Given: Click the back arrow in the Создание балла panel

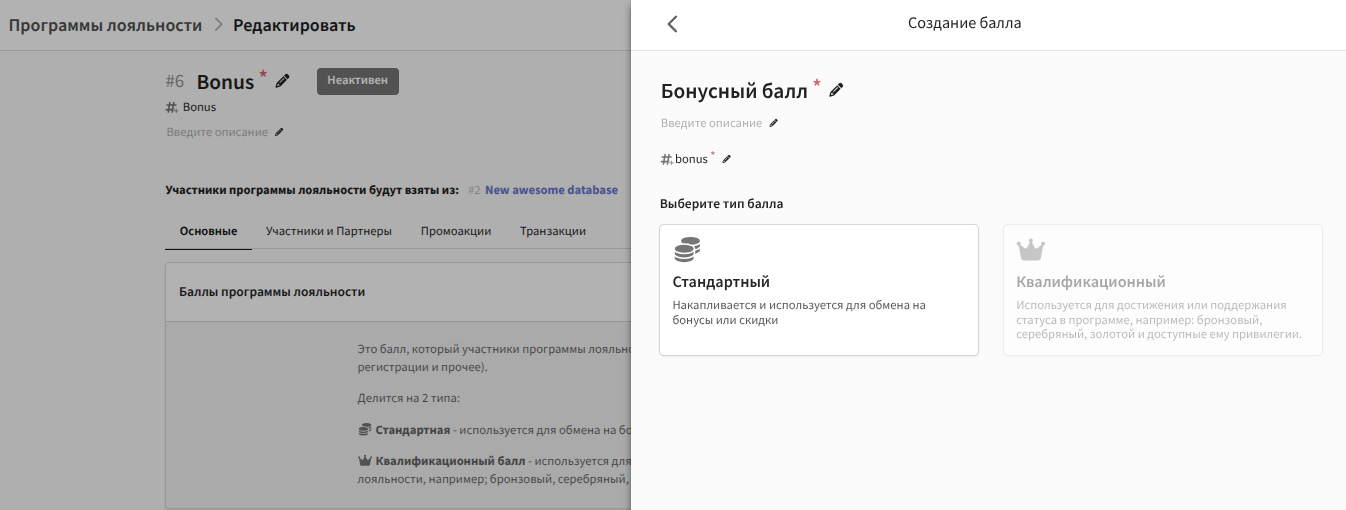Looking at the screenshot, I should (672, 24).
